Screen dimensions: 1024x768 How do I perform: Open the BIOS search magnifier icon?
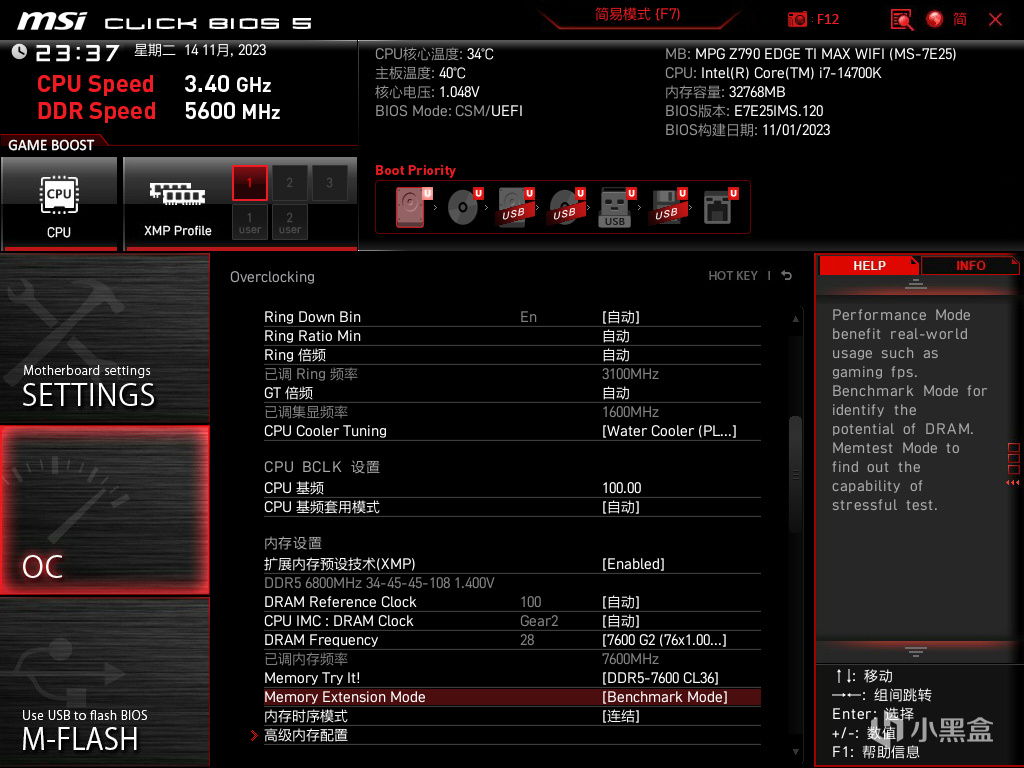pyautogui.click(x=902, y=20)
